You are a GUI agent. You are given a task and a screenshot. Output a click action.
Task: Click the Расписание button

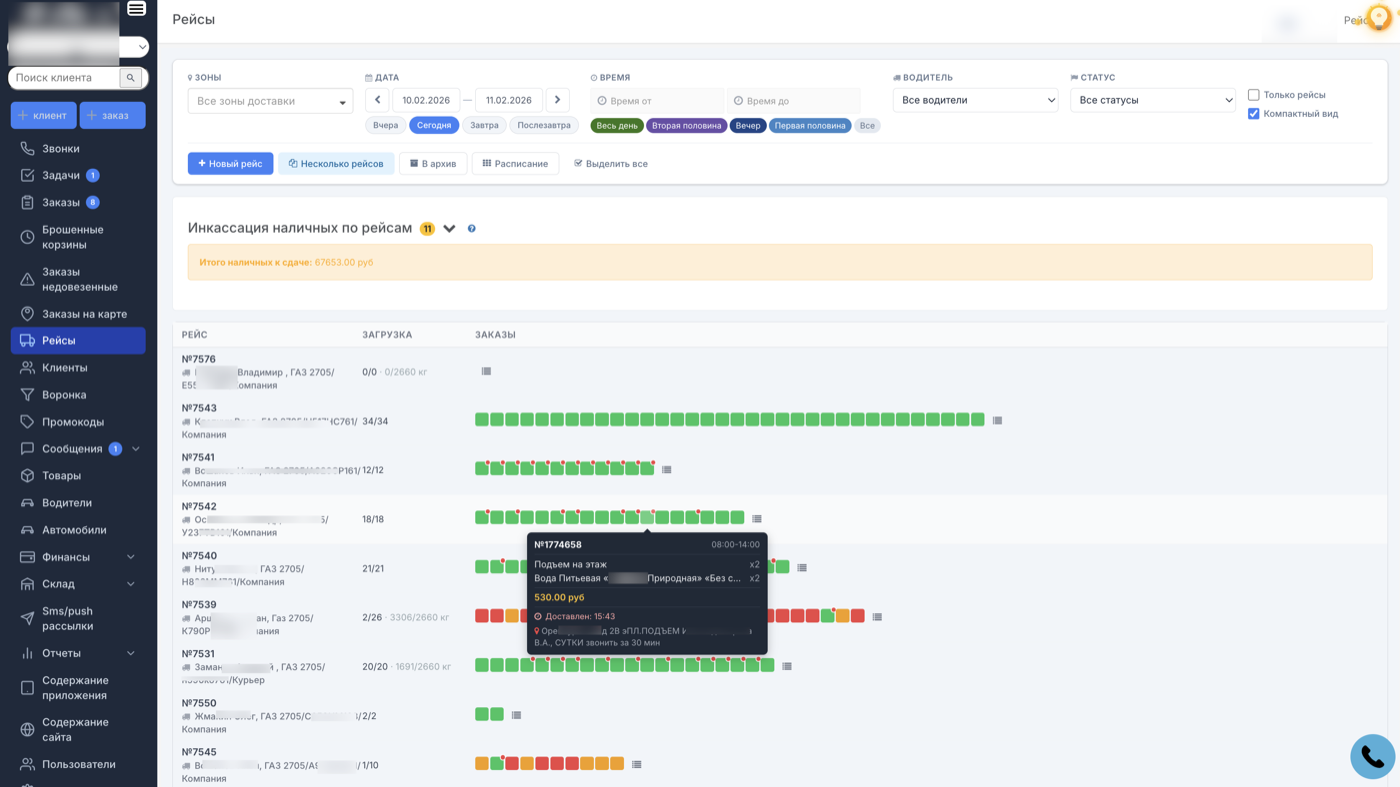515,163
